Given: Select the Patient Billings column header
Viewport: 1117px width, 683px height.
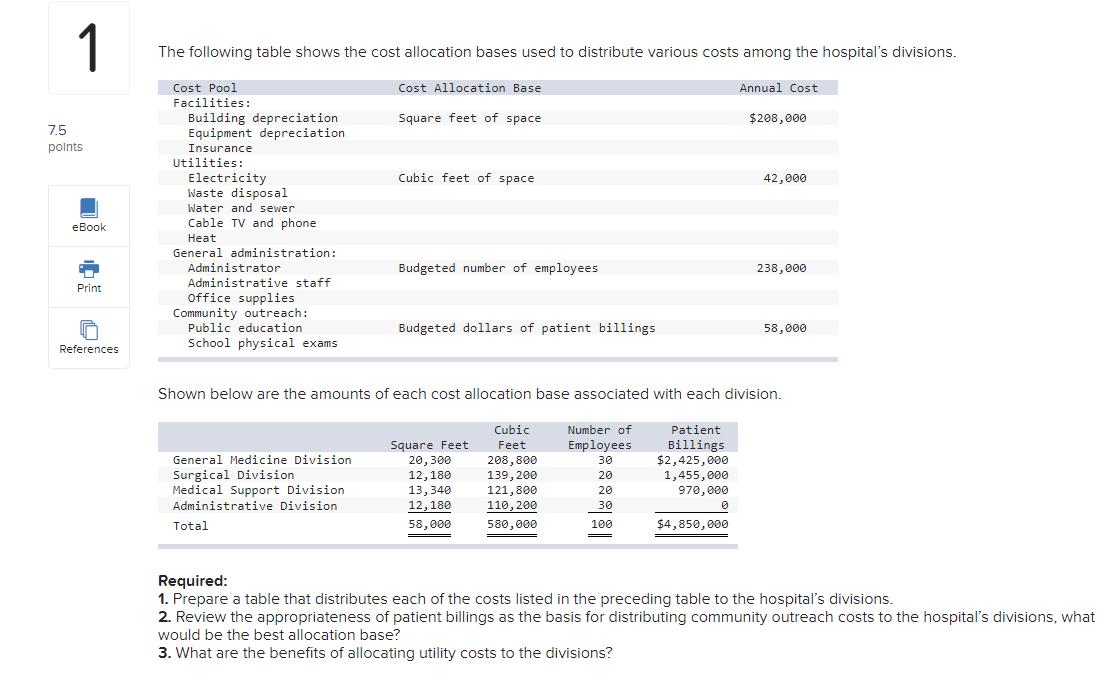Looking at the screenshot, I should (696, 437).
